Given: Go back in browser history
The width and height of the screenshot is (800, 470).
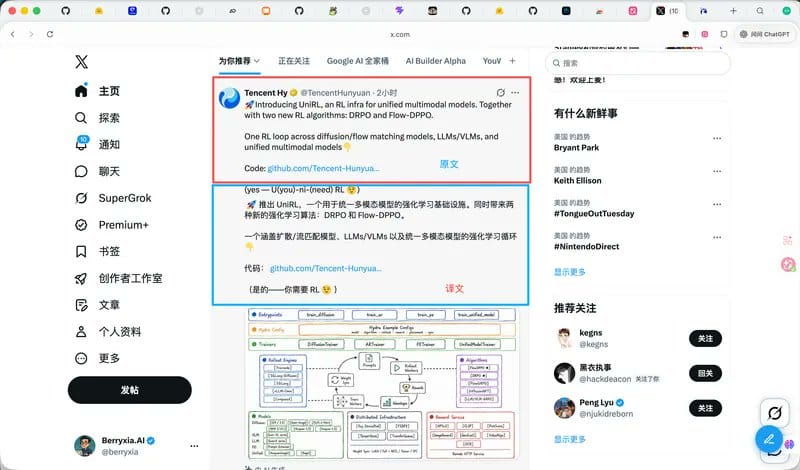Looking at the screenshot, I should 13,34.
